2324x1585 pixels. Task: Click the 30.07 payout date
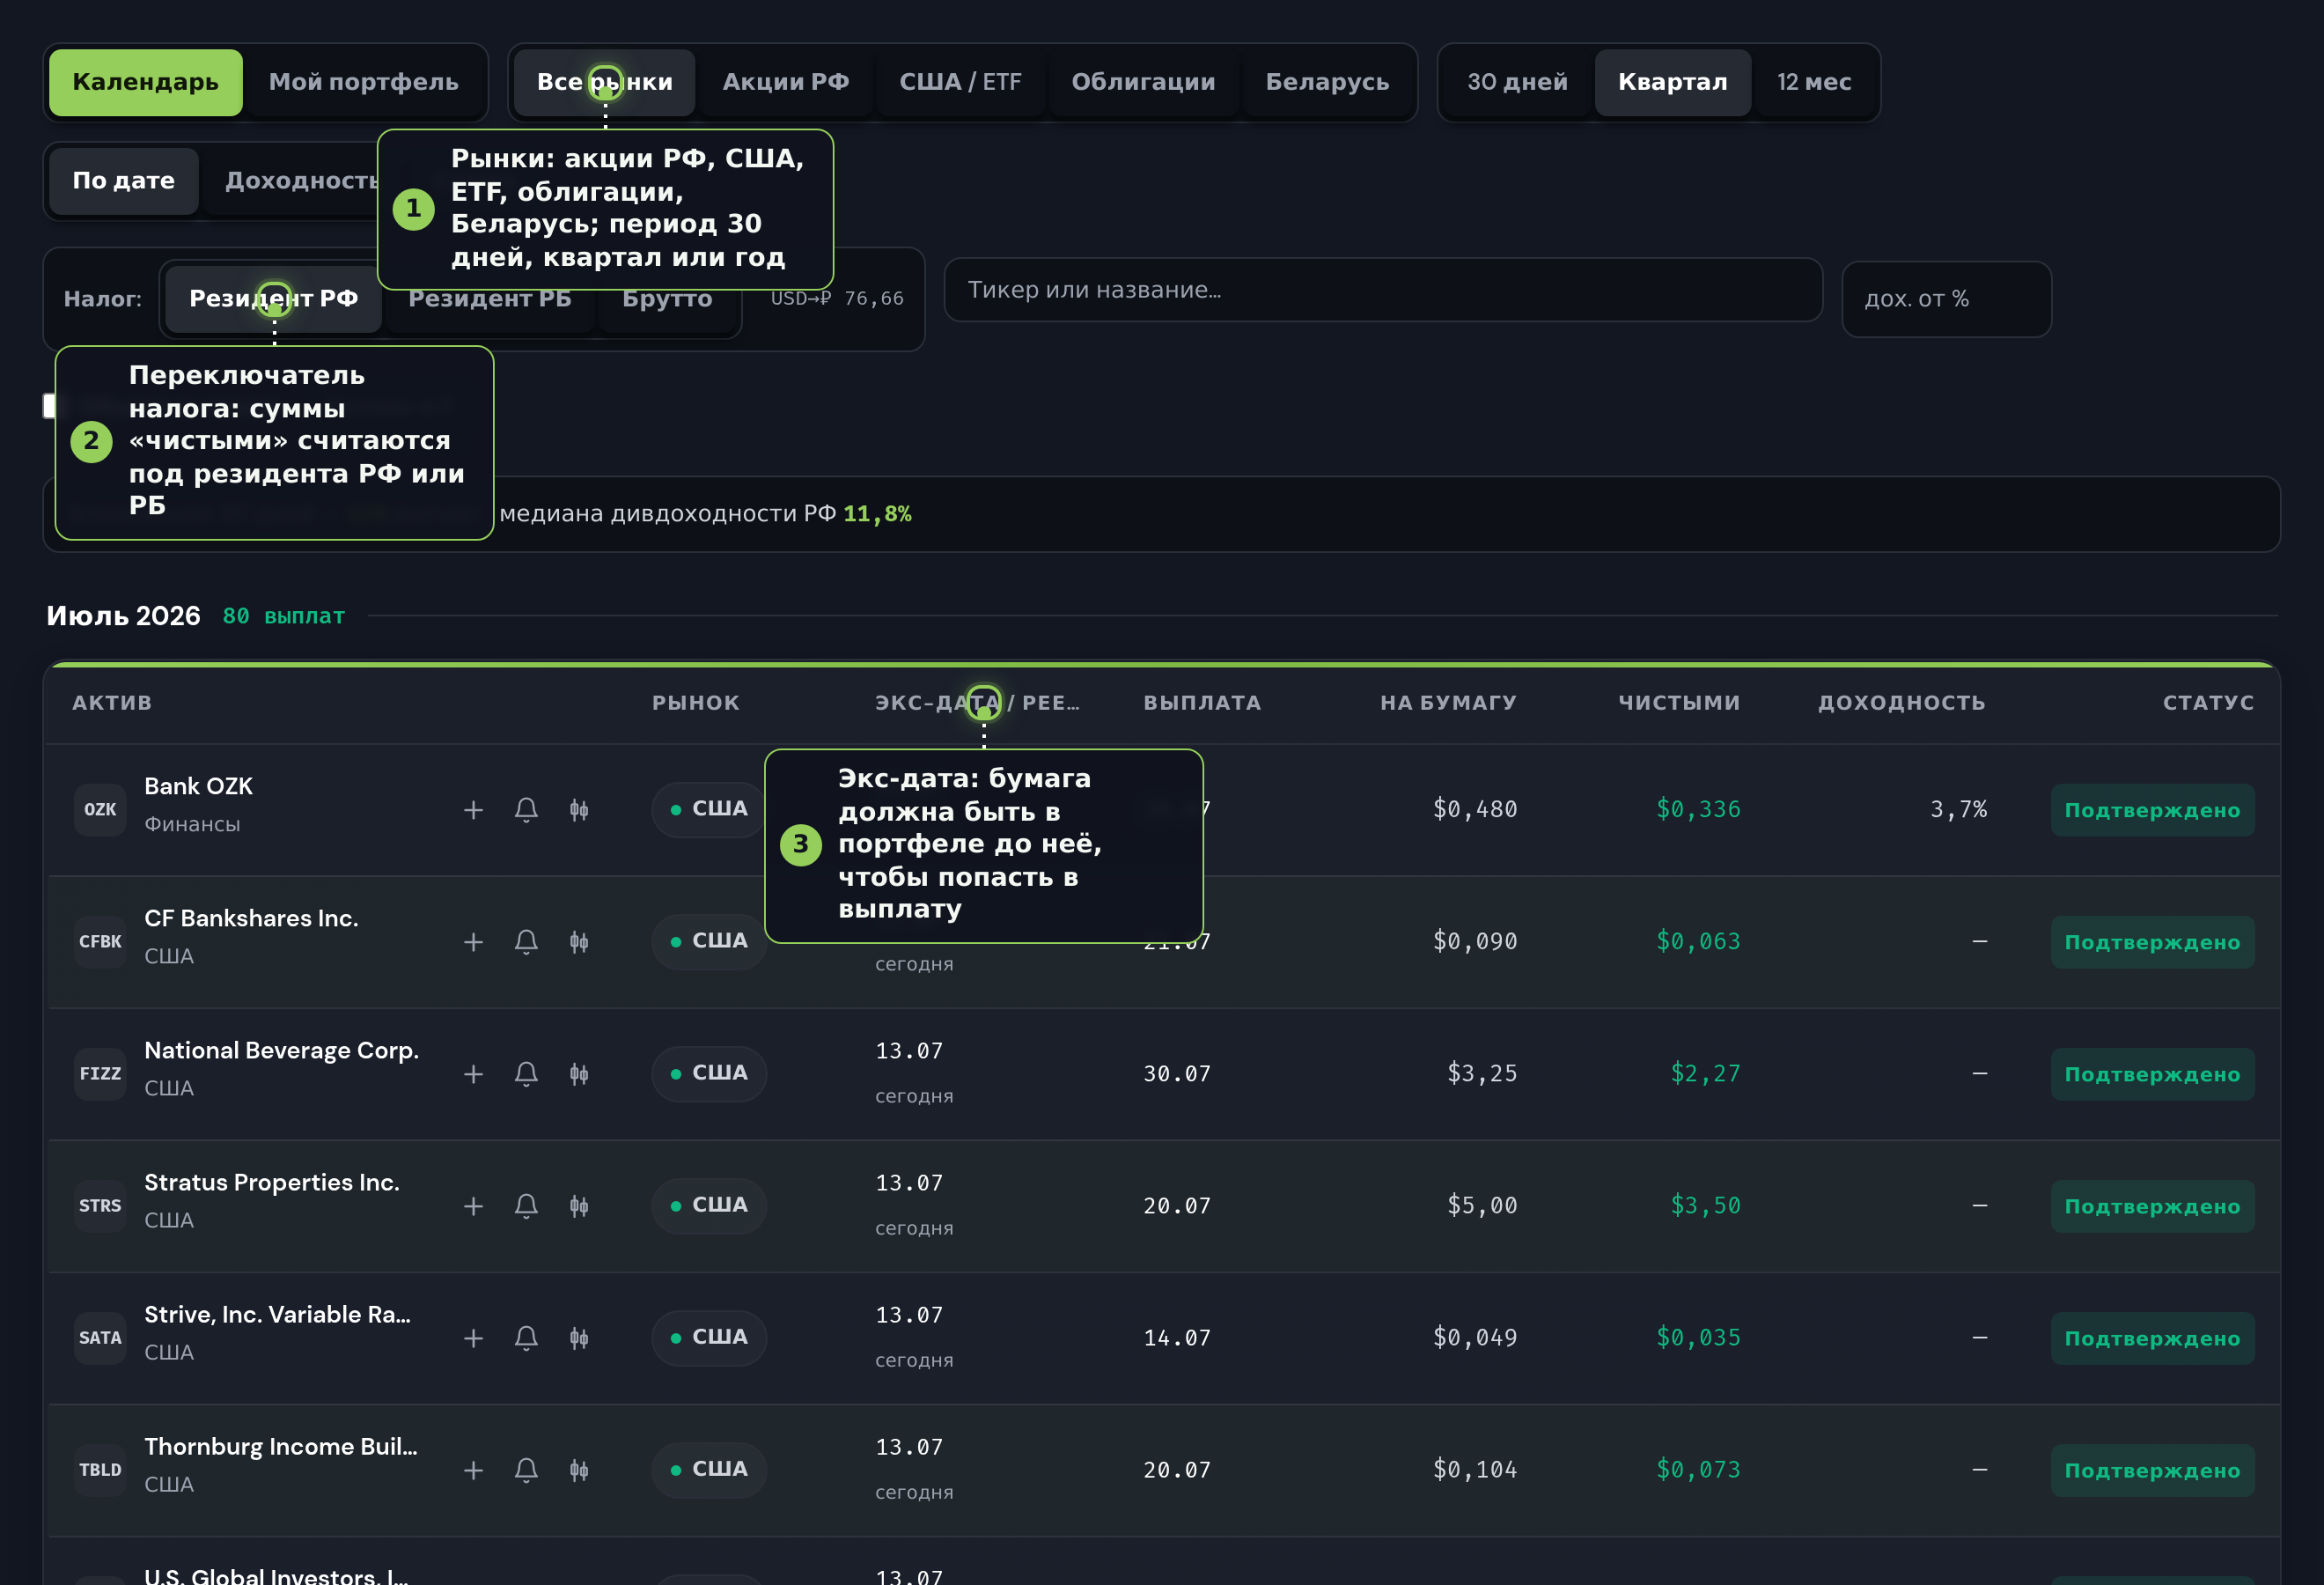(1177, 1073)
